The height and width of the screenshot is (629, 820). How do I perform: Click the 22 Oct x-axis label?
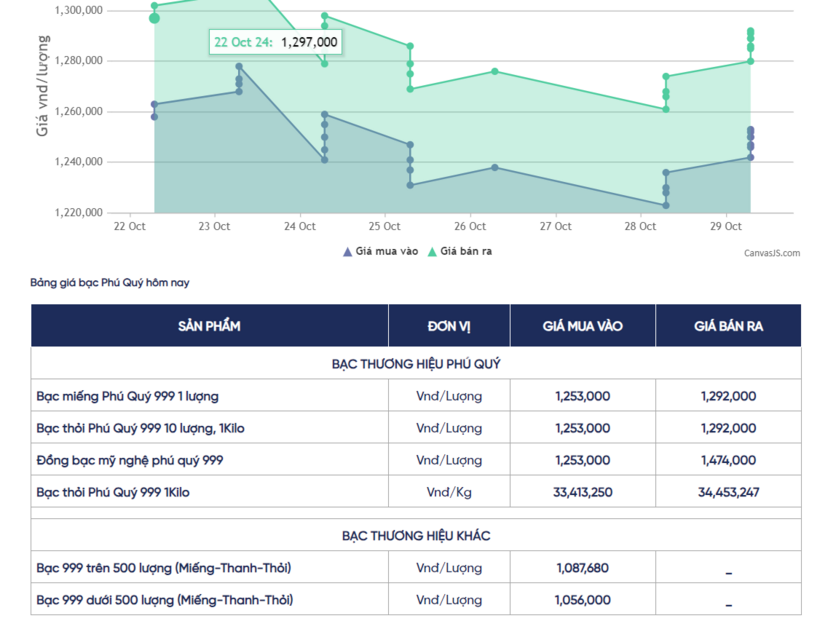pos(129,226)
